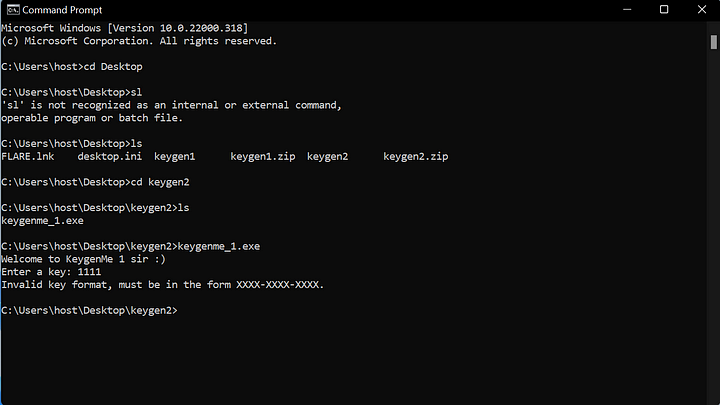
Task: Click at the current prompt C:\Users\host\Desktop\keygen2>
Action: (89, 311)
